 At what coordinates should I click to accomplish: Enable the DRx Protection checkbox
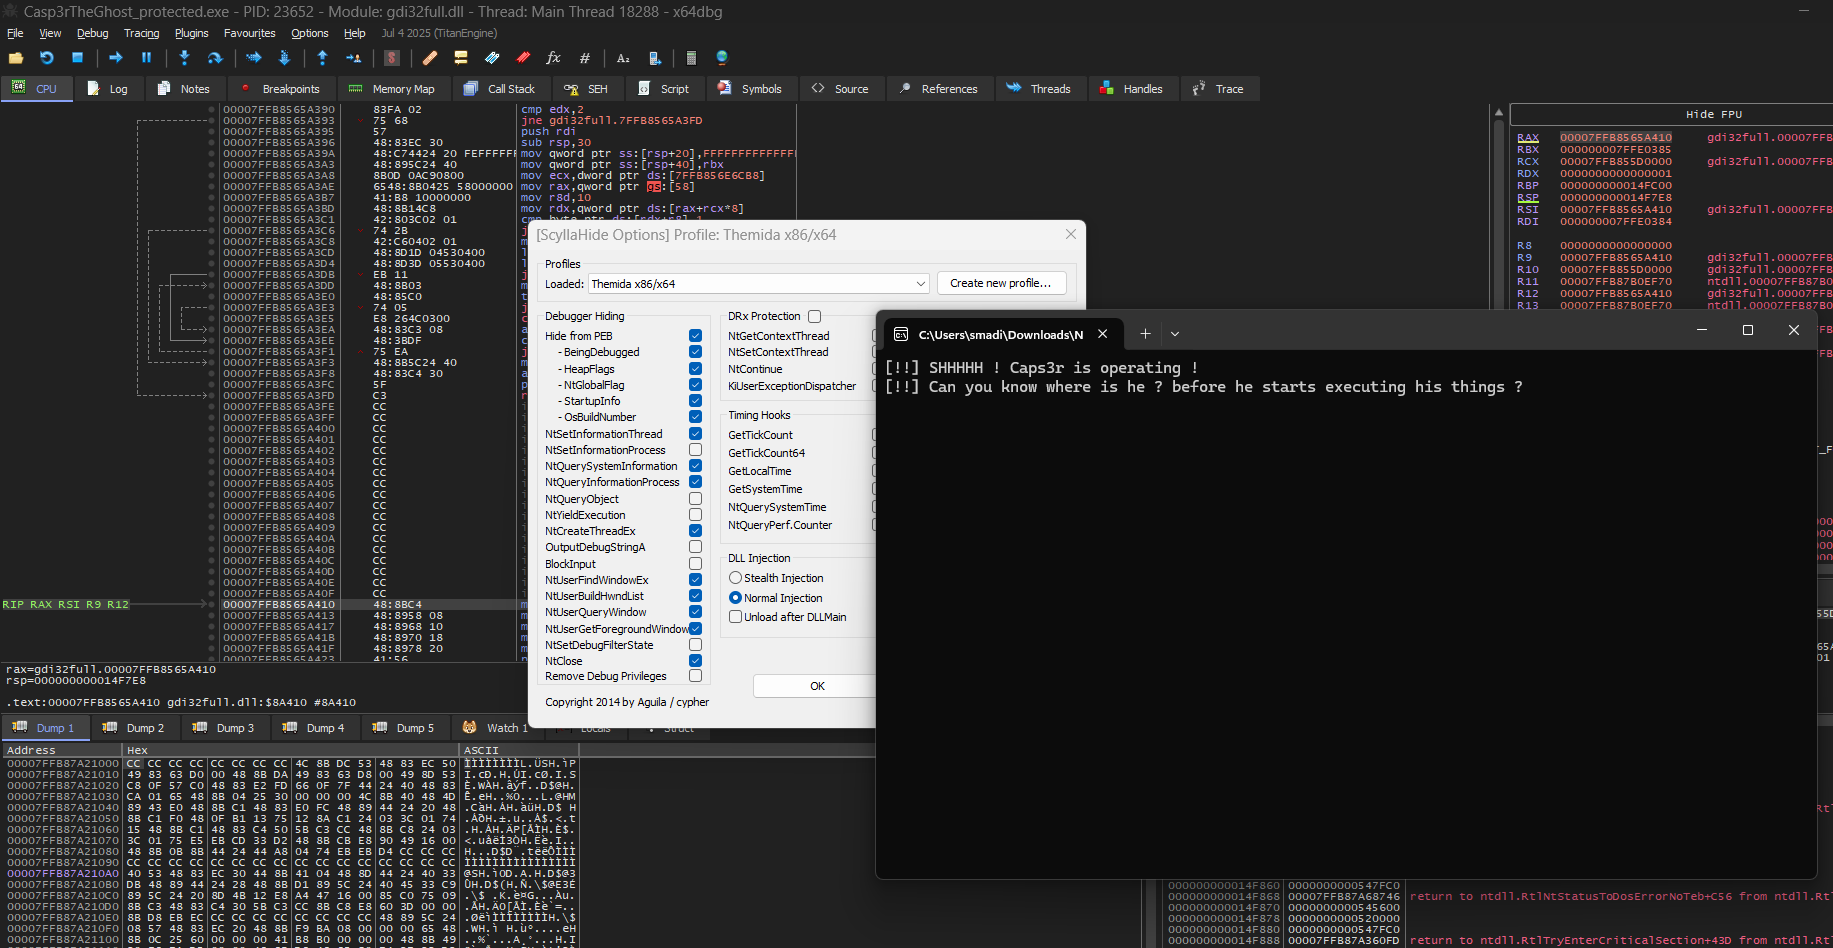[814, 316]
